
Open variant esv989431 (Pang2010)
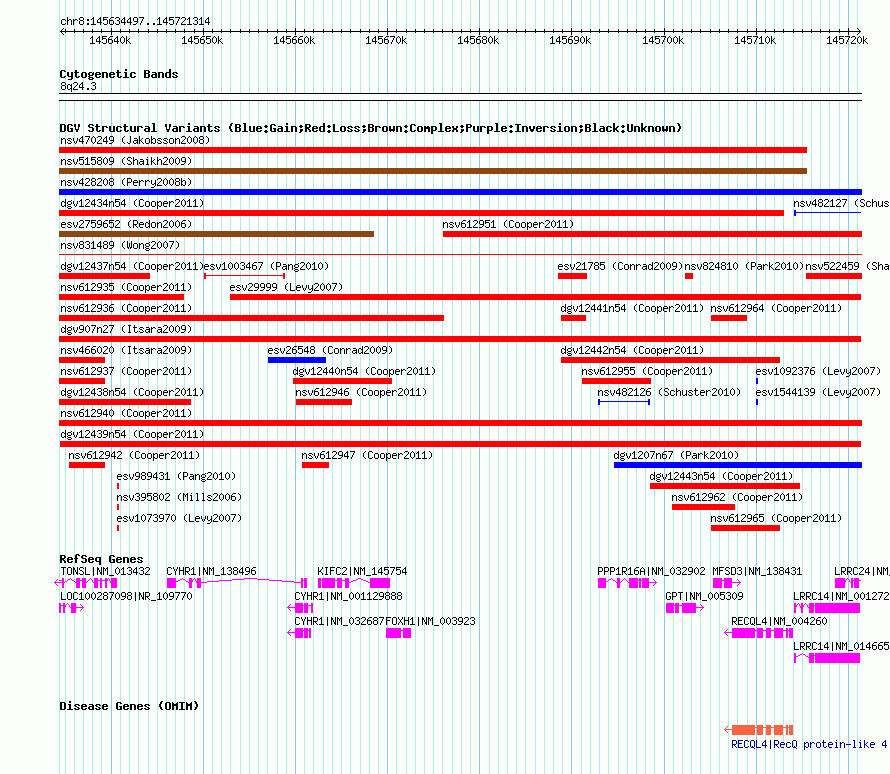tap(176, 477)
